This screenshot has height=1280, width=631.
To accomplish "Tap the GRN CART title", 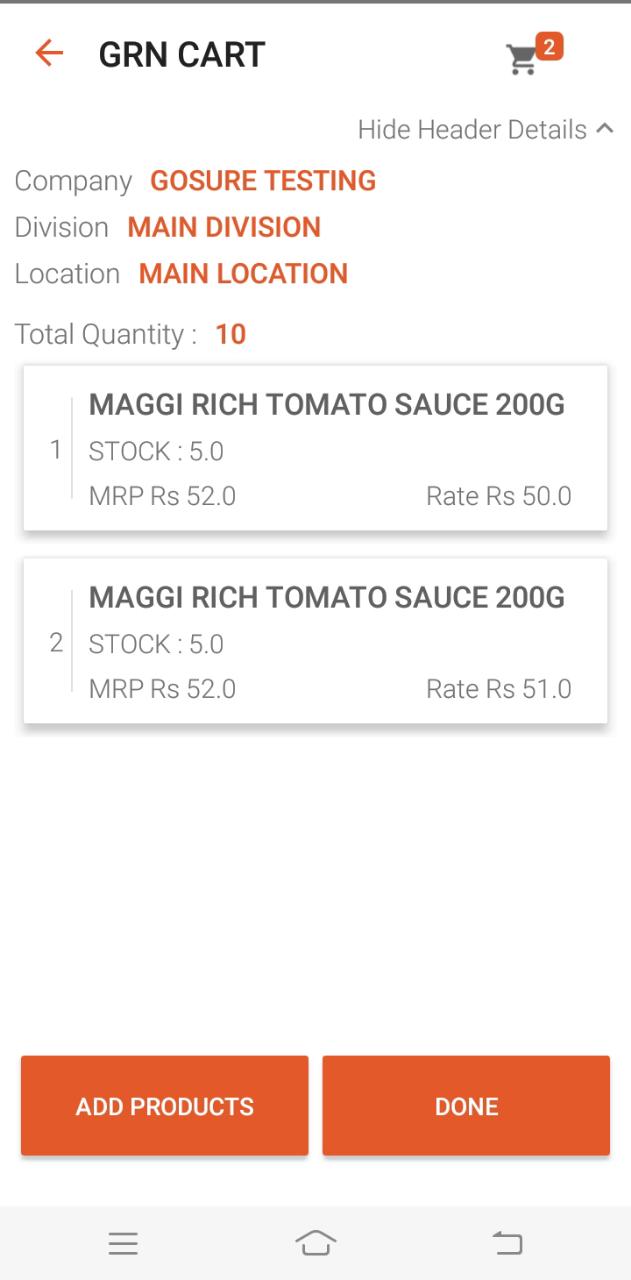I will (181, 55).
